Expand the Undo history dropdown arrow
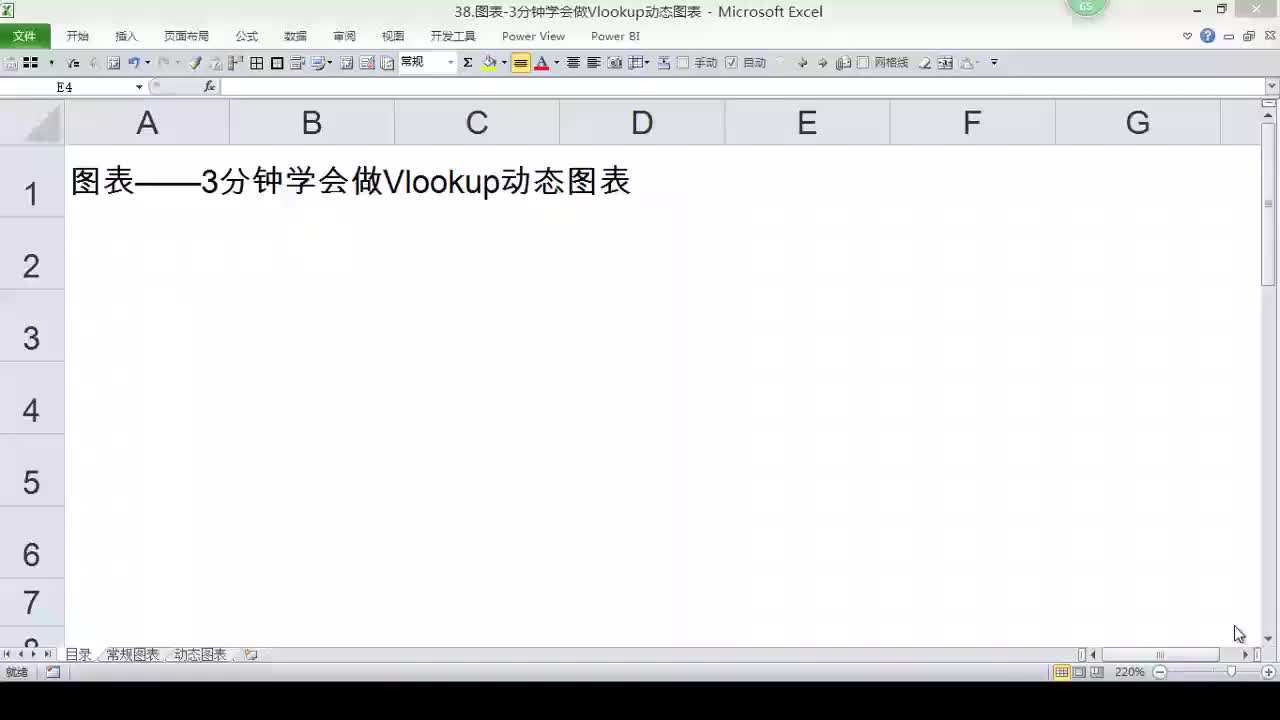 click(148, 62)
